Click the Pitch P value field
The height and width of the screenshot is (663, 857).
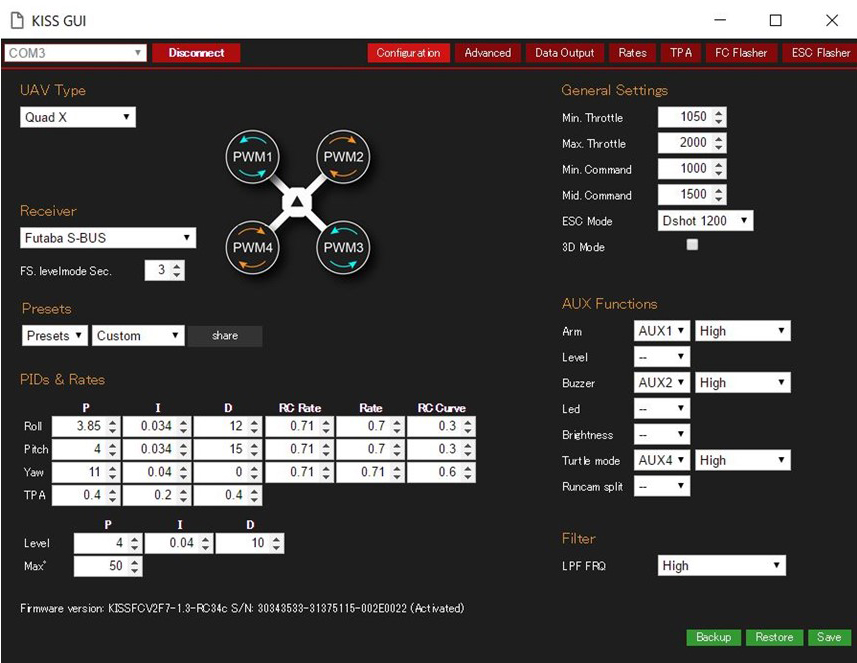pos(85,449)
